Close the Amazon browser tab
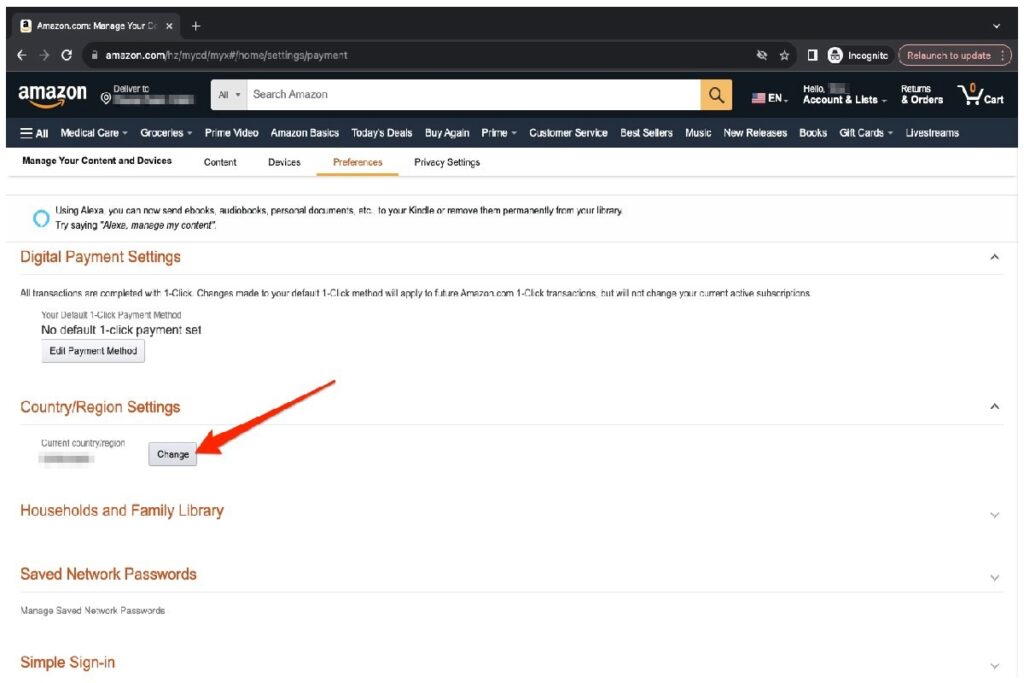1024x683 pixels. (x=169, y=26)
